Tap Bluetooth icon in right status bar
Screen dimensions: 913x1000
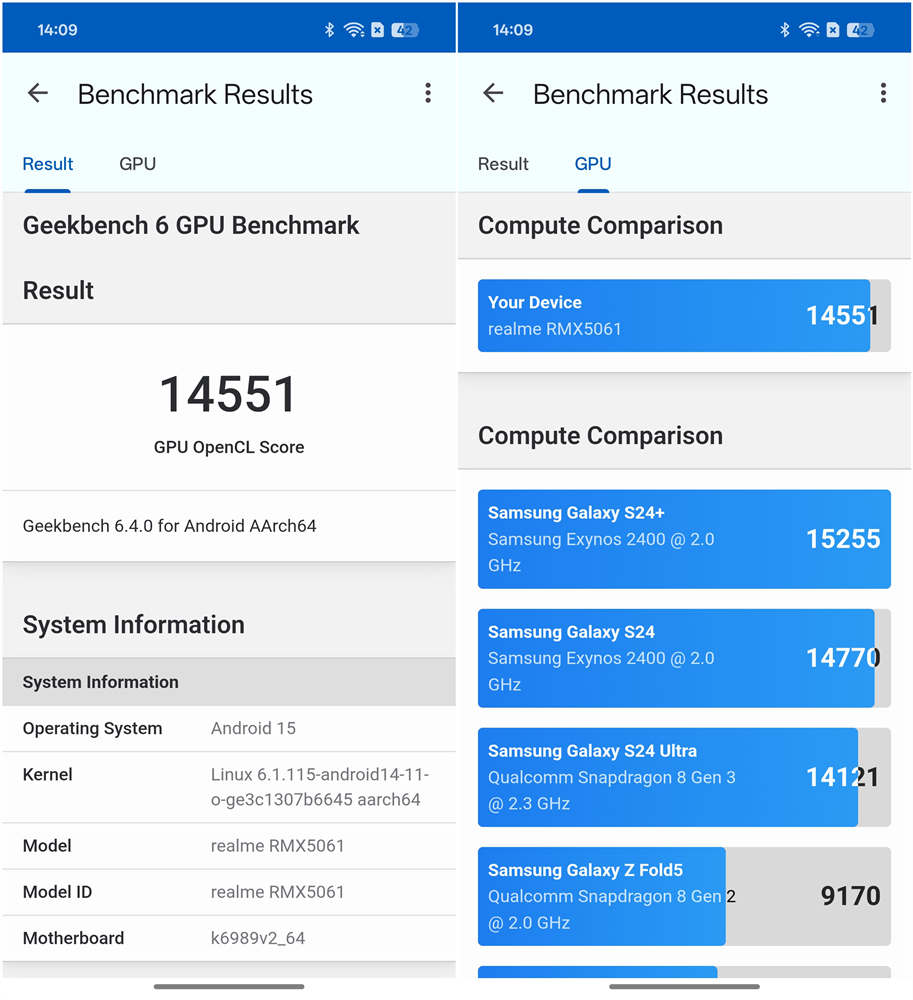click(x=784, y=29)
